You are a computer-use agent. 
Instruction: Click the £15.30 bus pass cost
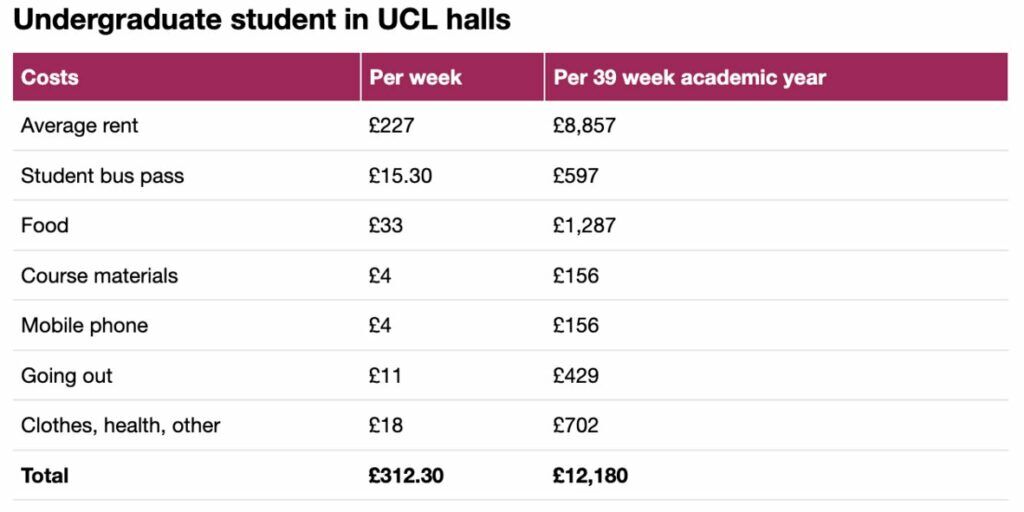pyautogui.click(x=401, y=176)
